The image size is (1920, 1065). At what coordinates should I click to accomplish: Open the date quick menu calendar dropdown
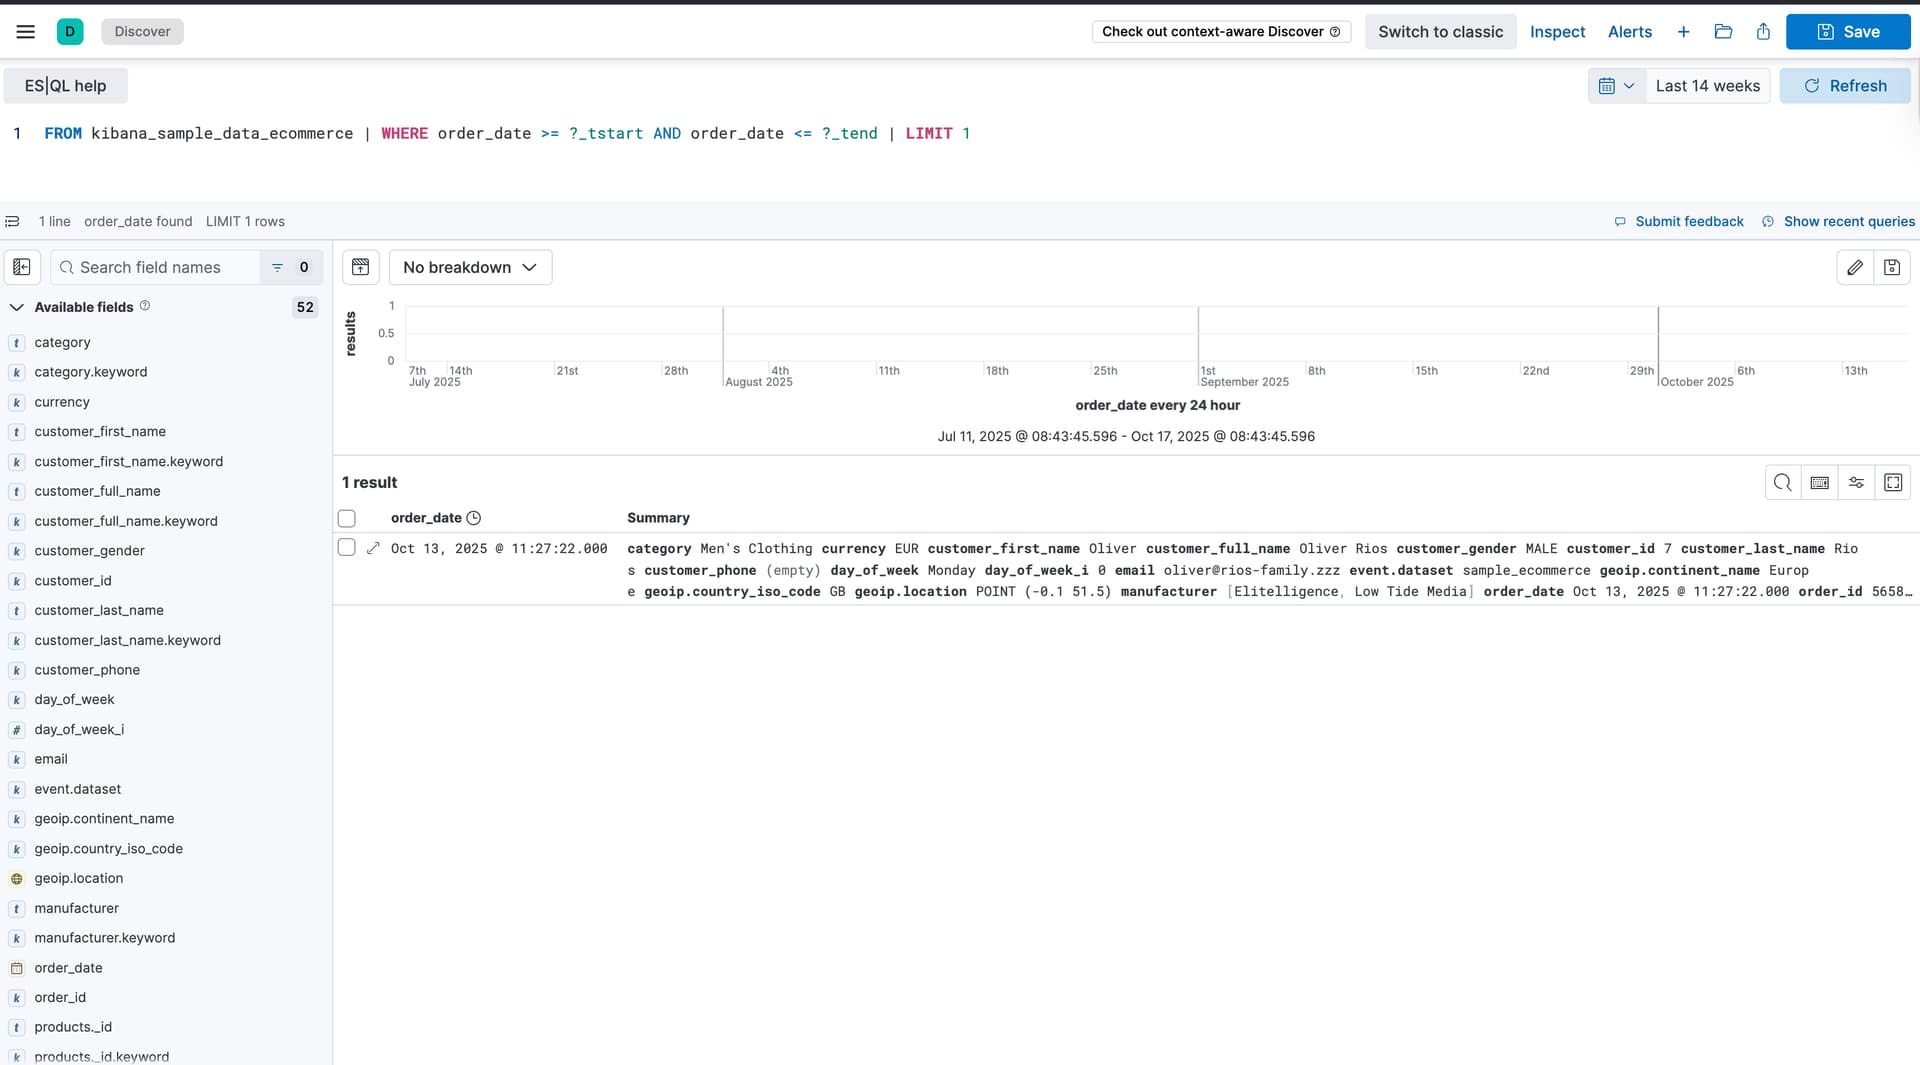tap(1616, 86)
